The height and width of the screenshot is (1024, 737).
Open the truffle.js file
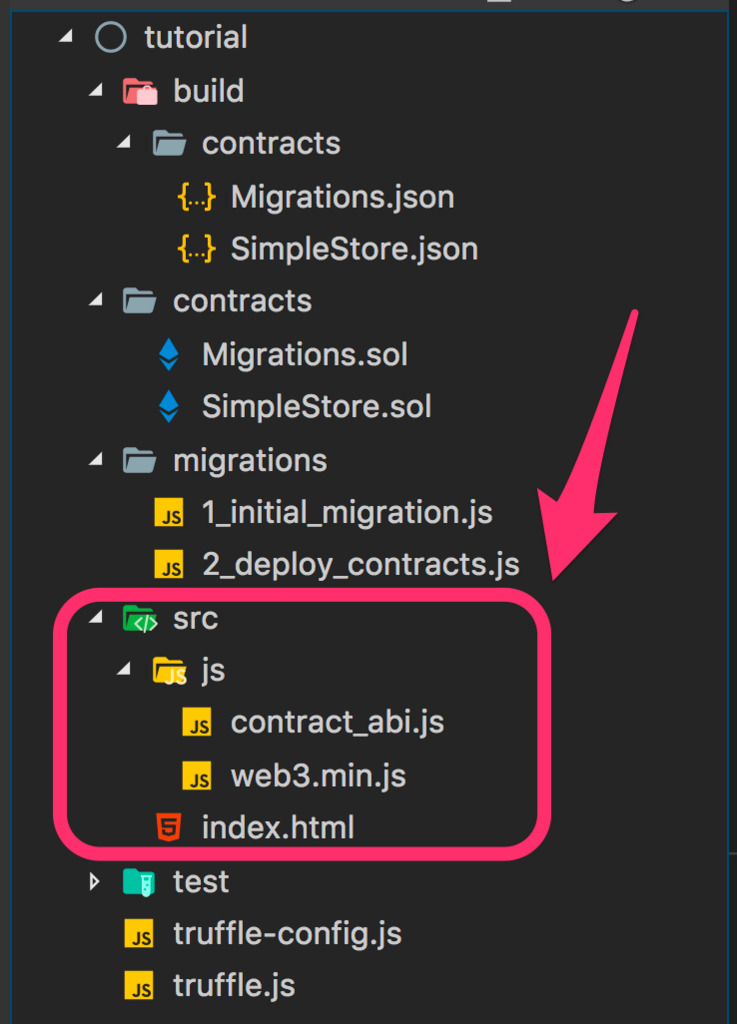(234, 986)
